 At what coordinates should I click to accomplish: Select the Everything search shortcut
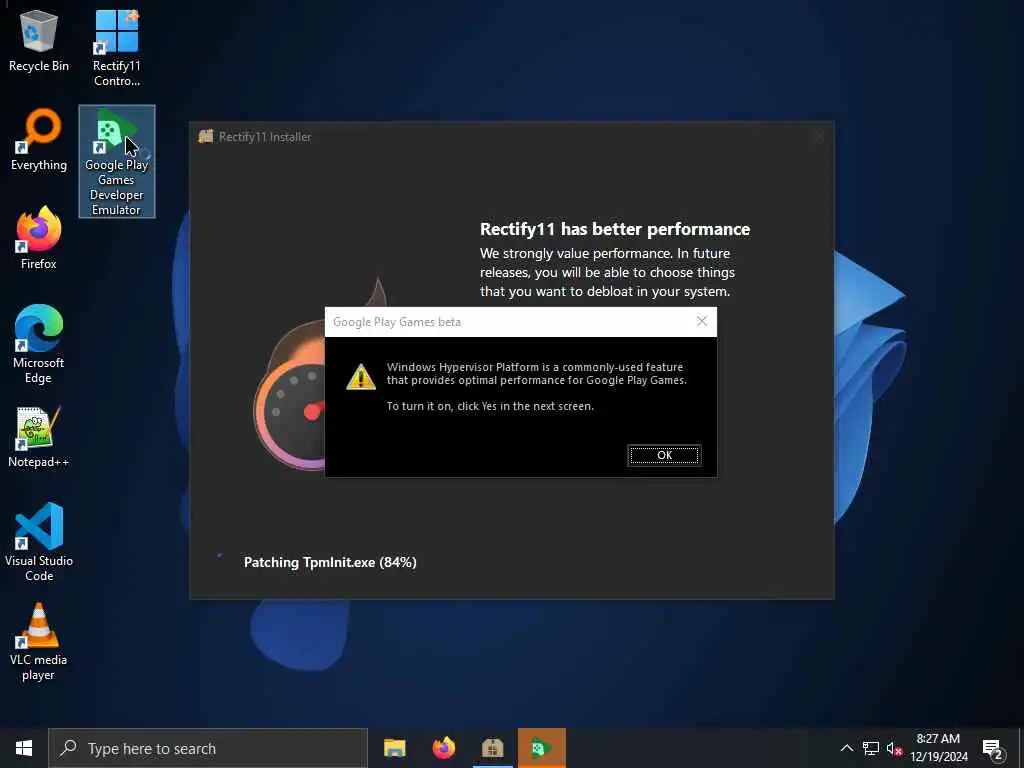(x=39, y=140)
